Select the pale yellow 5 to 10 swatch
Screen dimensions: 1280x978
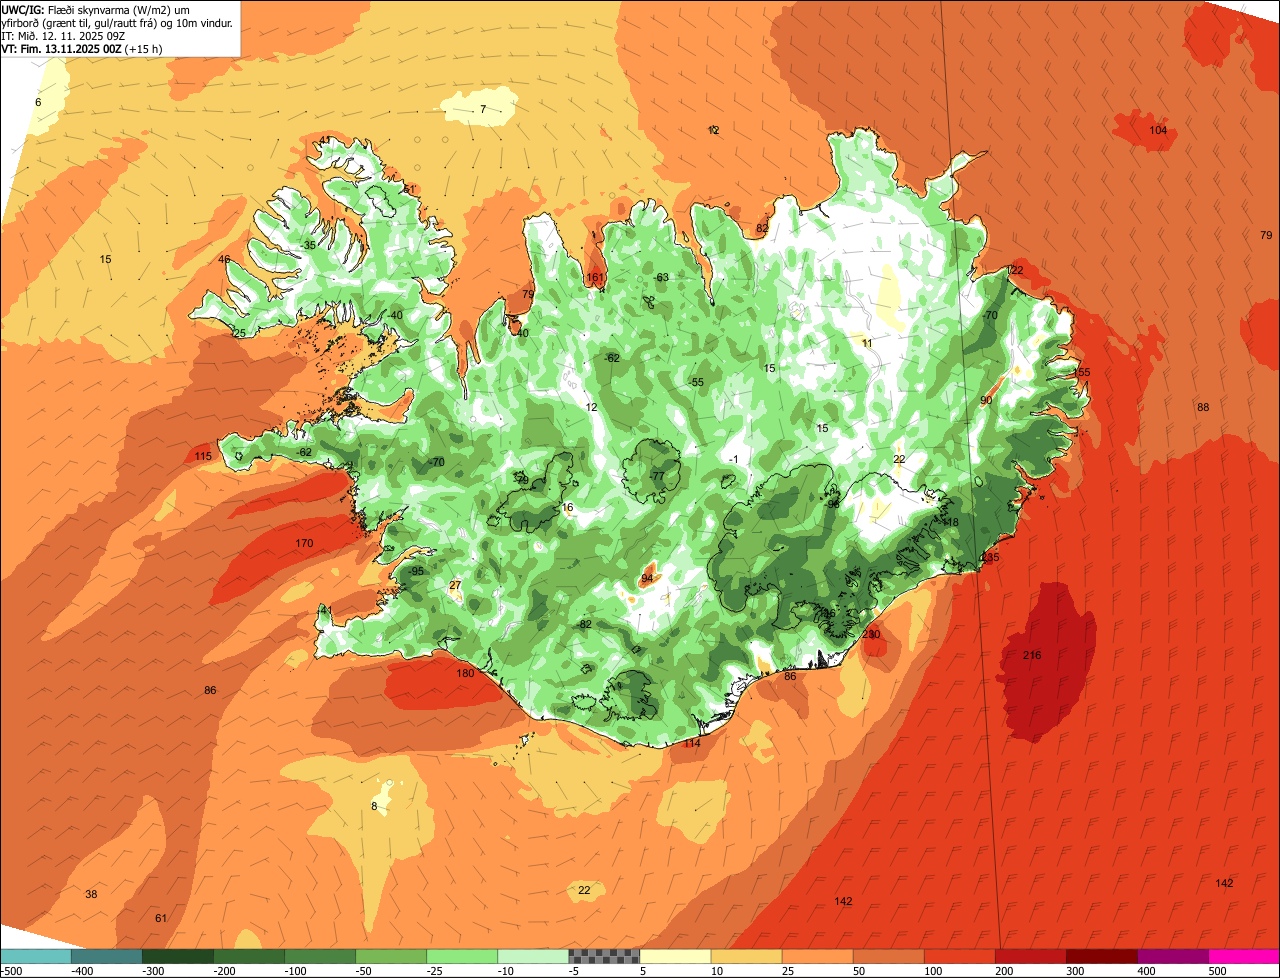click(x=674, y=956)
